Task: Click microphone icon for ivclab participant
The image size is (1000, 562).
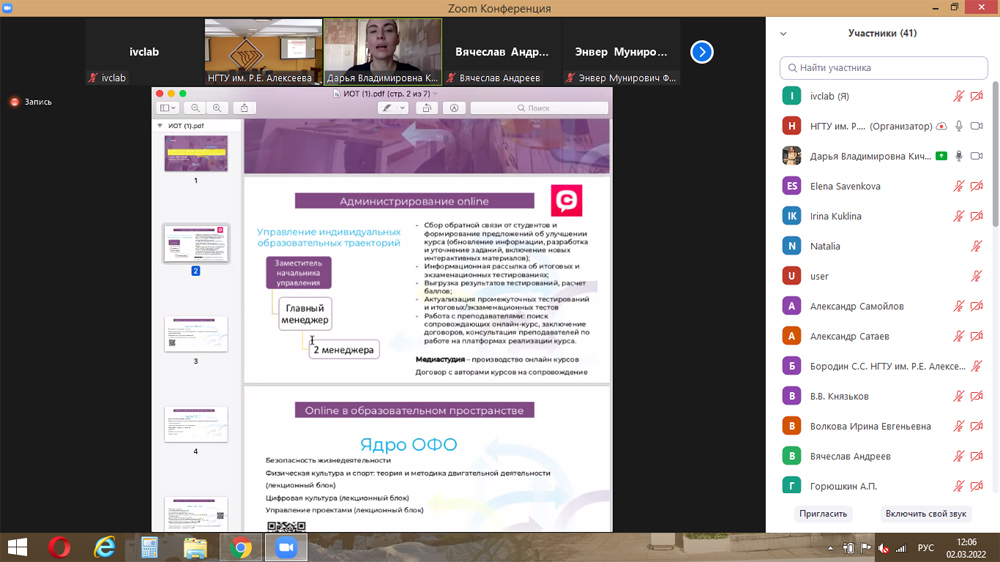Action: 959,96
